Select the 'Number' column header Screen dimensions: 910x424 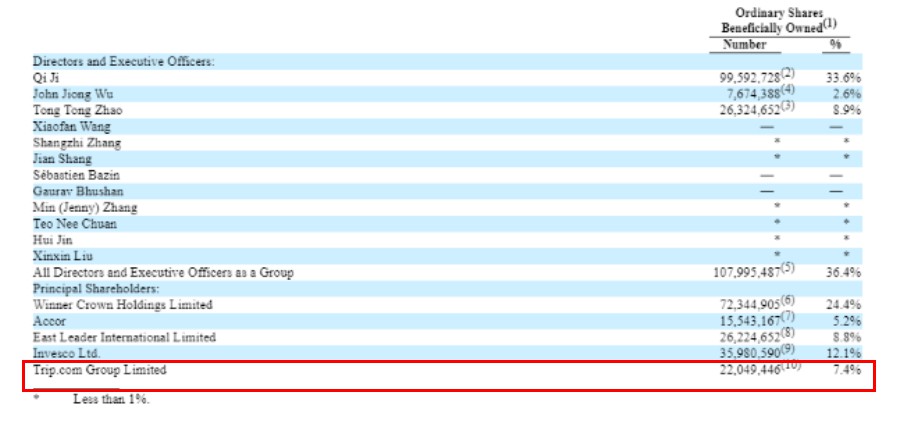[x=745, y=45]
